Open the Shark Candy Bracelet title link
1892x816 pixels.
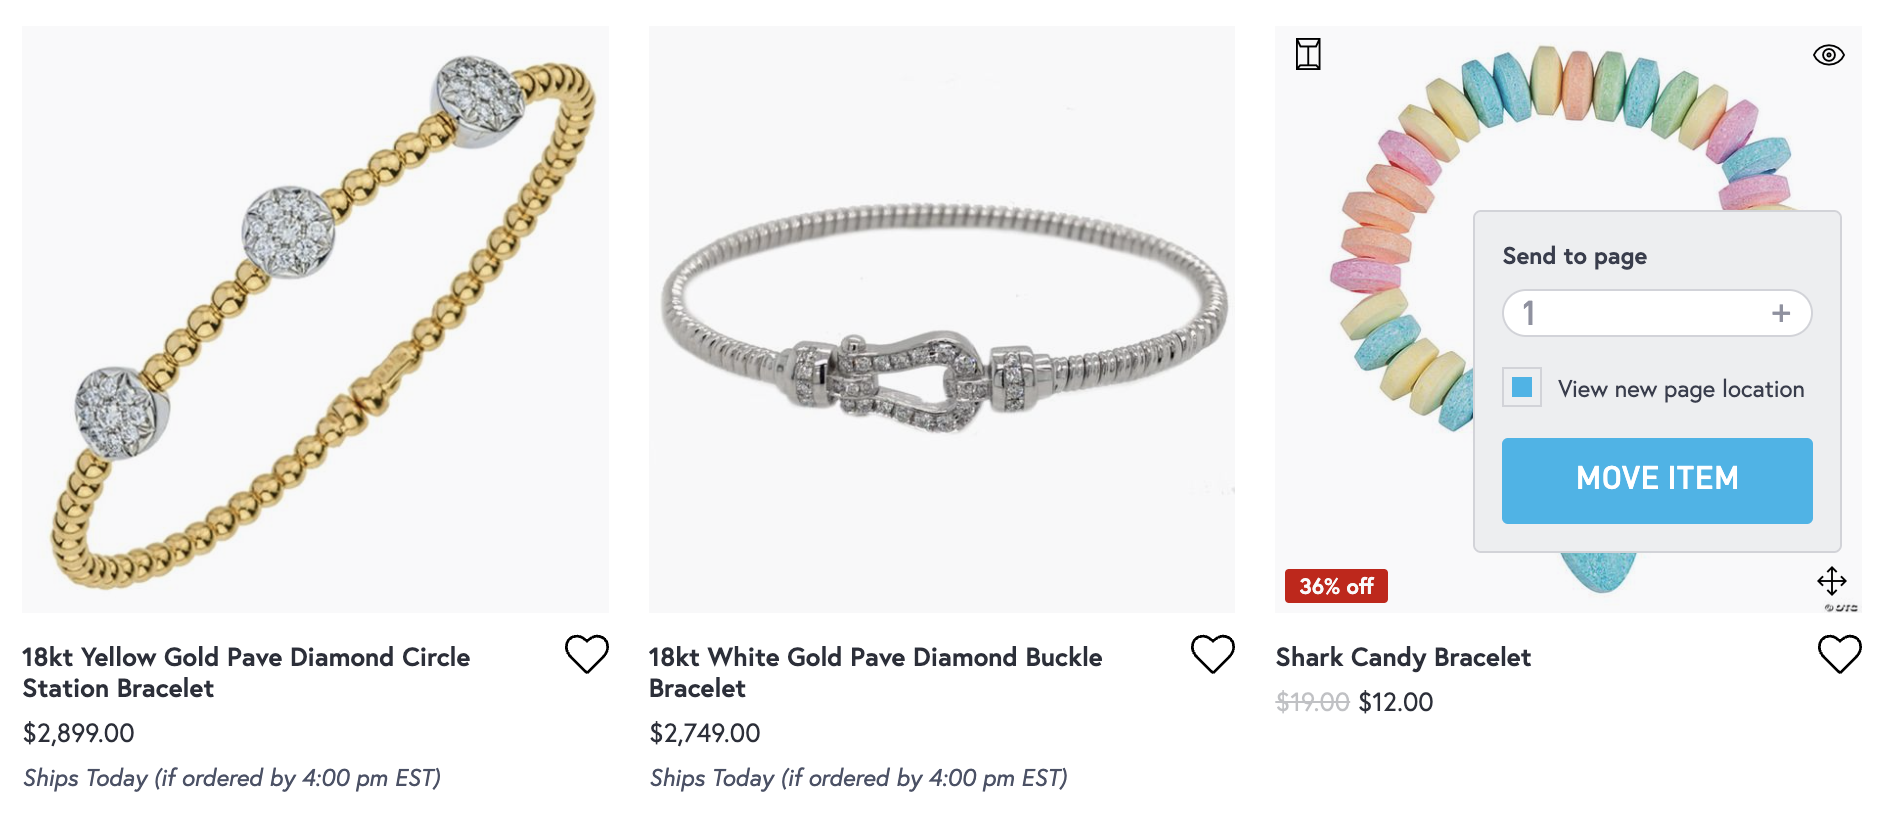(1403, 657)
